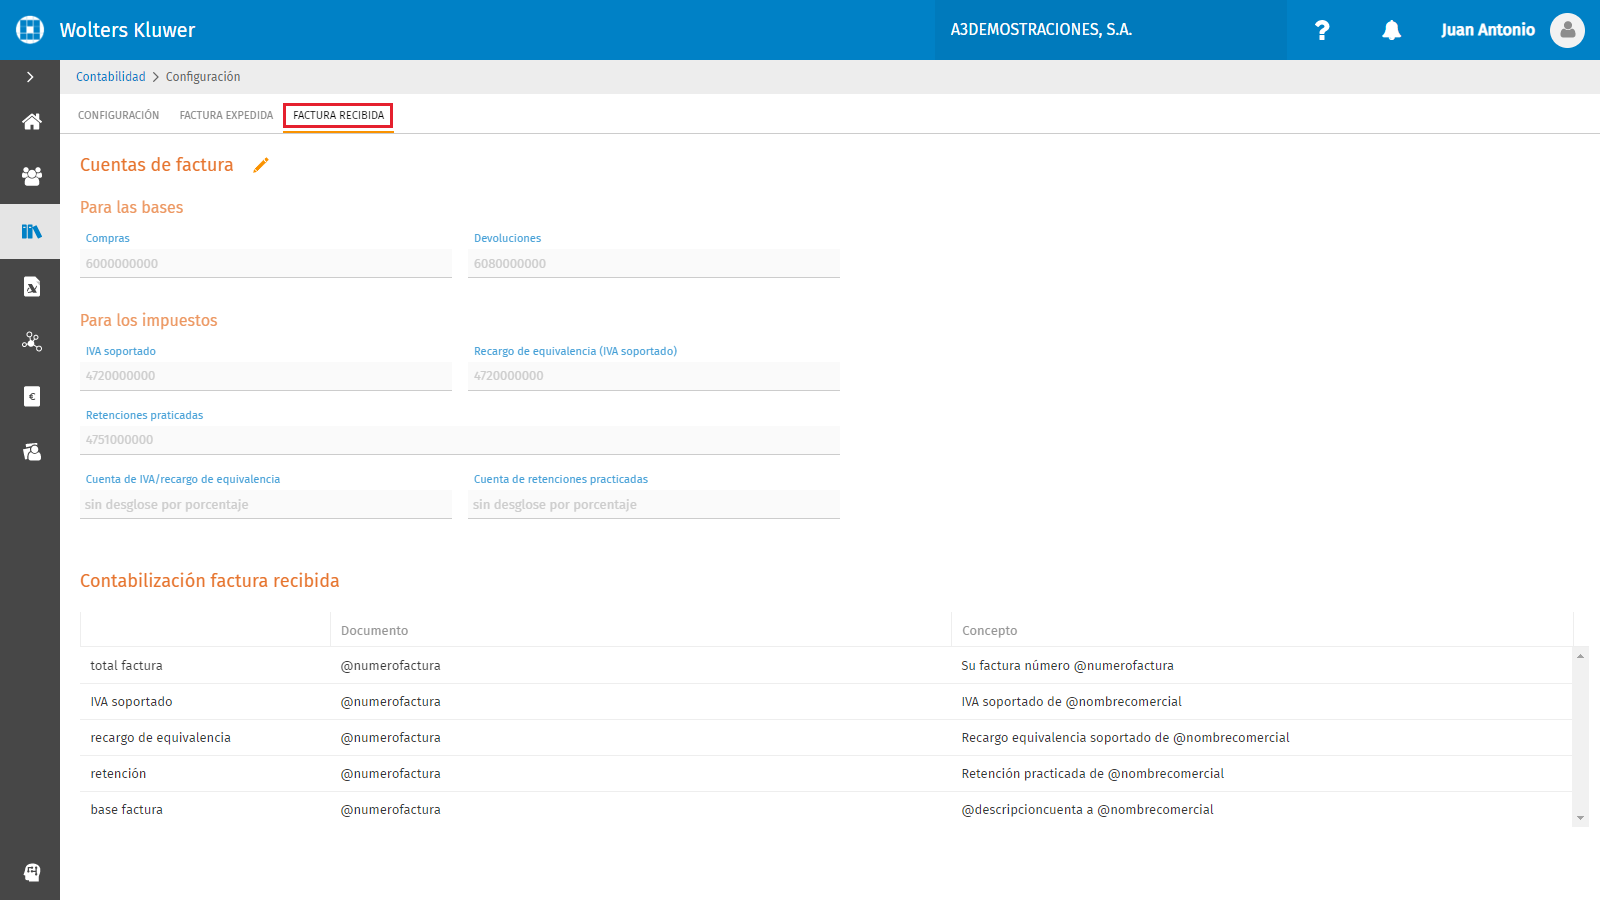Open the coins and user icon in sidebar
This screenshot has height=900, width=1600.
point(32,452)
